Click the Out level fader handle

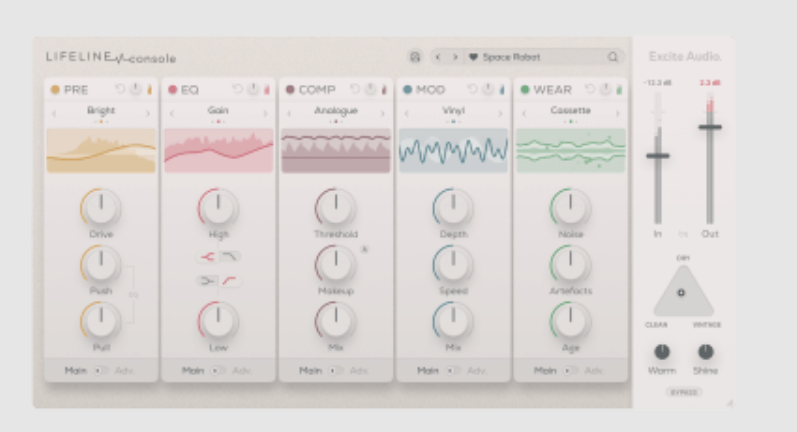pos(710,127)
